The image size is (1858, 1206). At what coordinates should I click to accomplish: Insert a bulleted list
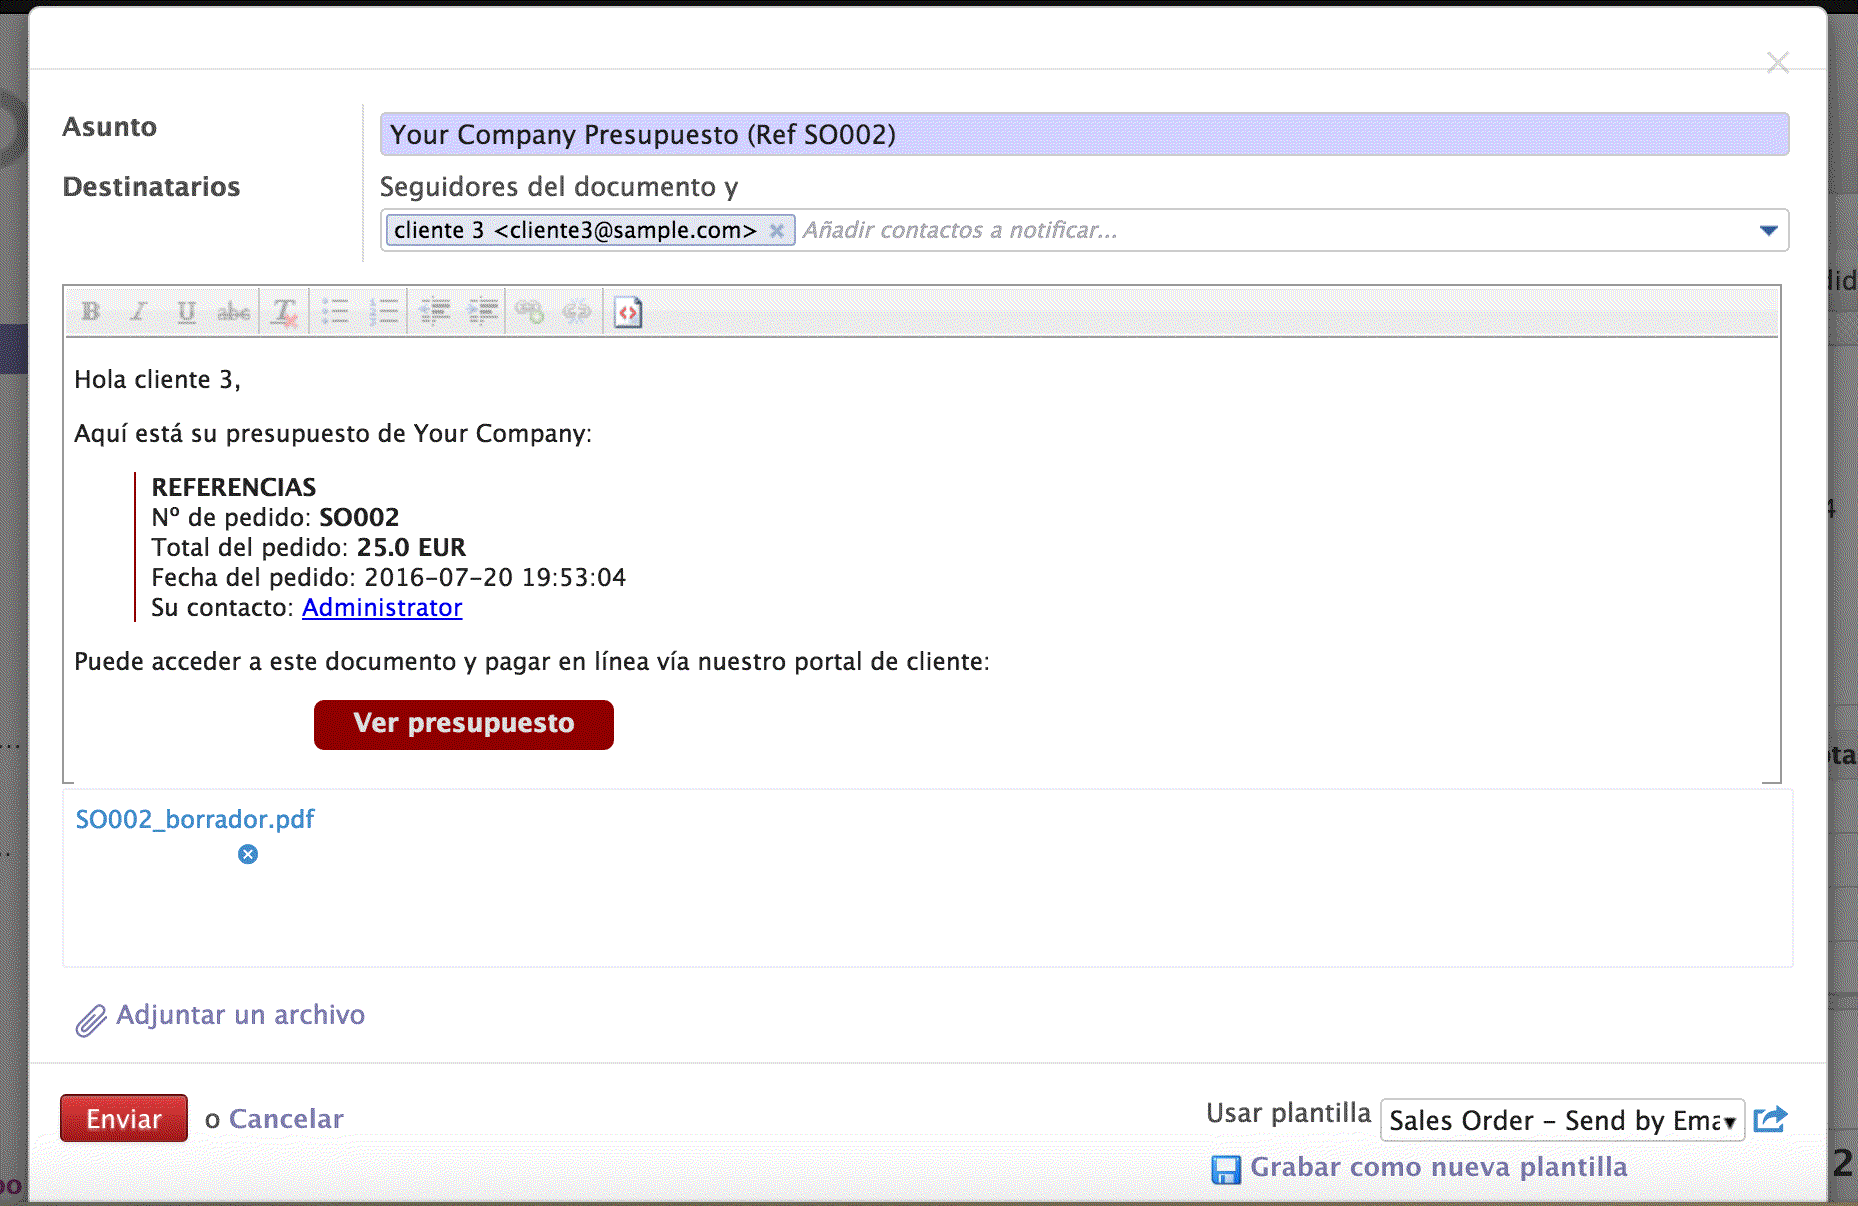[x=335, y=312]
